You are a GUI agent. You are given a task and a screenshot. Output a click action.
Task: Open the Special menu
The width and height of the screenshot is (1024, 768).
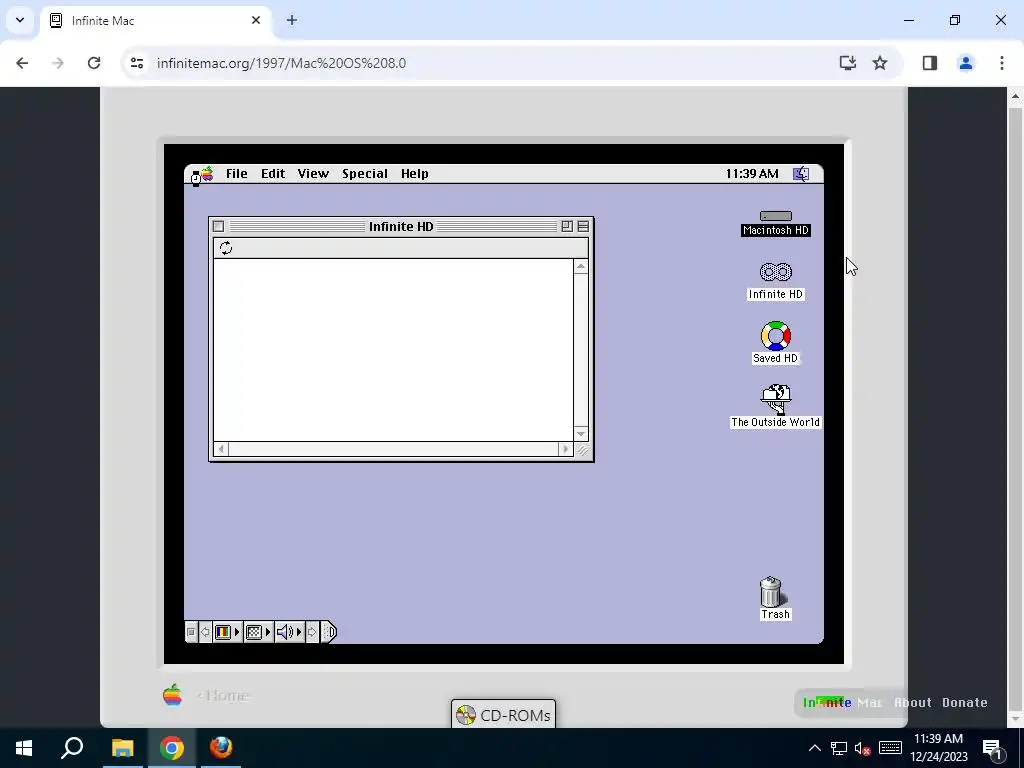[x=364, y=174]
